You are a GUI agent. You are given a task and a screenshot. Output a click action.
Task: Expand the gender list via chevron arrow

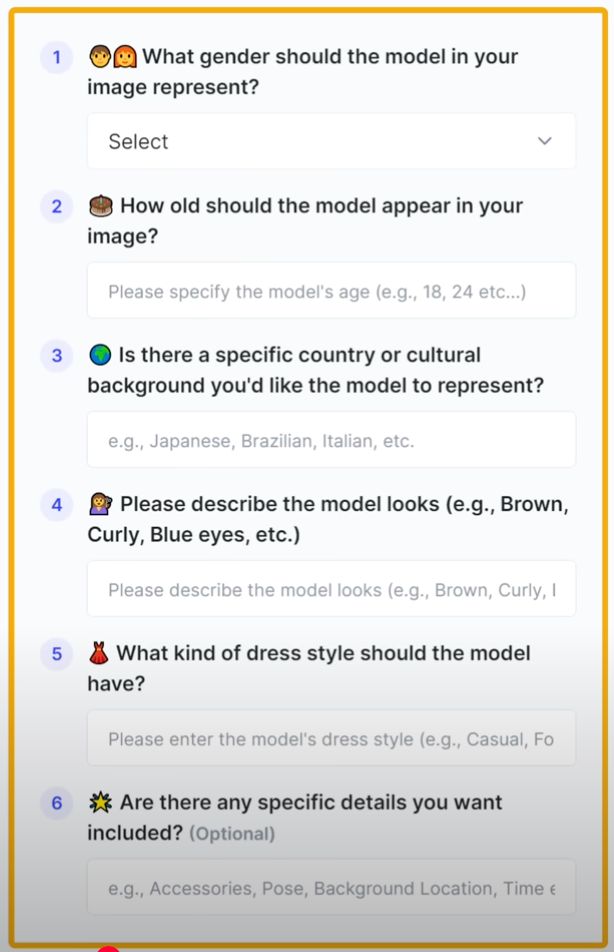[545, 141]
